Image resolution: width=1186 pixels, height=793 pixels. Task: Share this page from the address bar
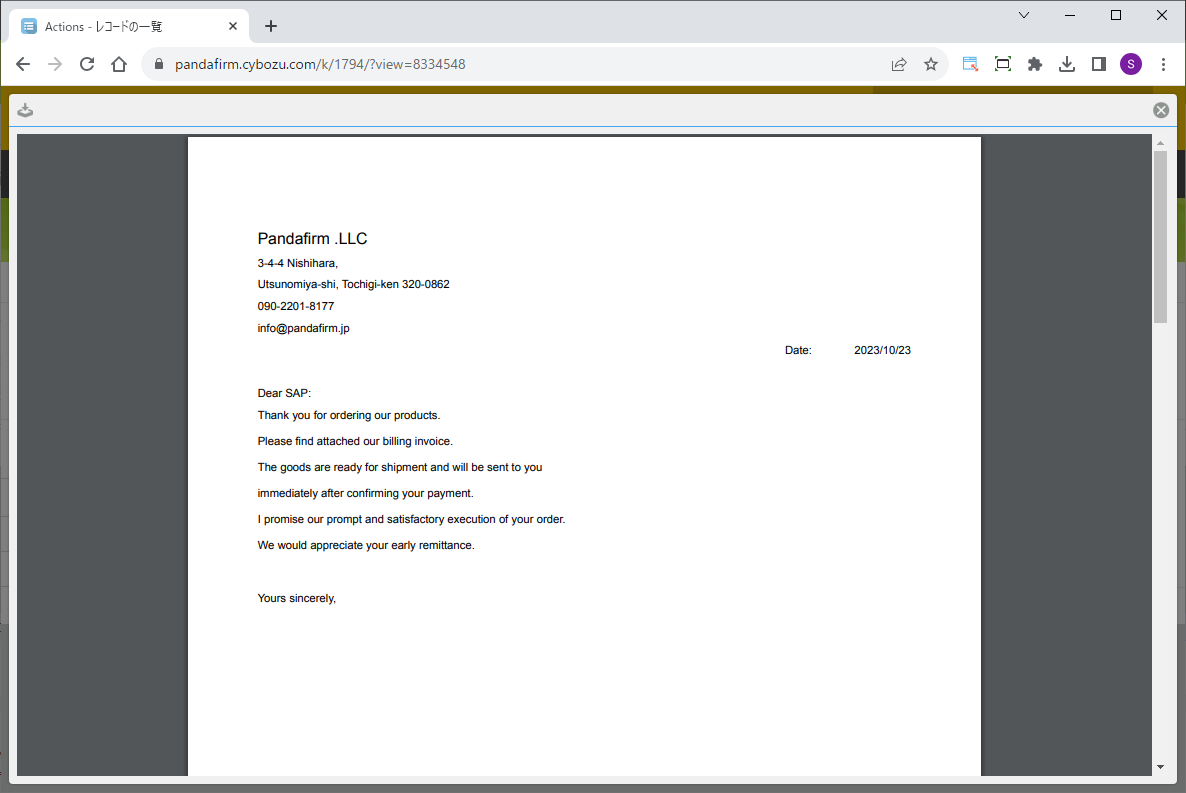pos(899,64)
